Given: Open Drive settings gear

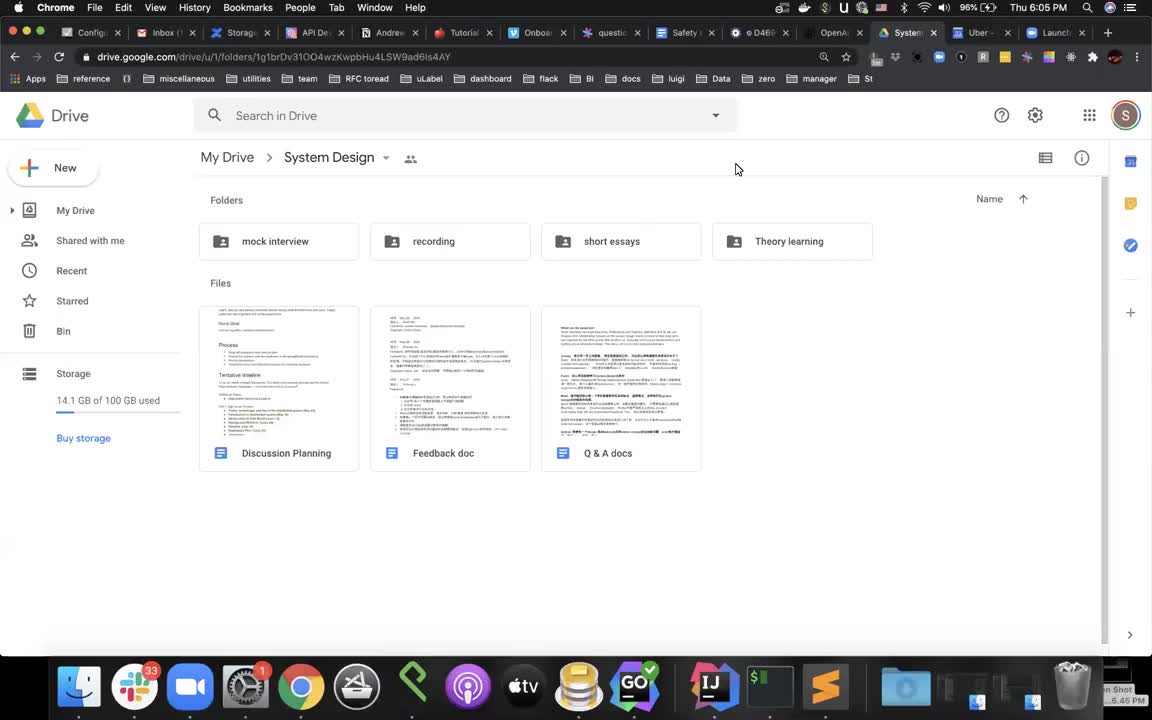Looking at the screenshot, I should pos(1035,115).
